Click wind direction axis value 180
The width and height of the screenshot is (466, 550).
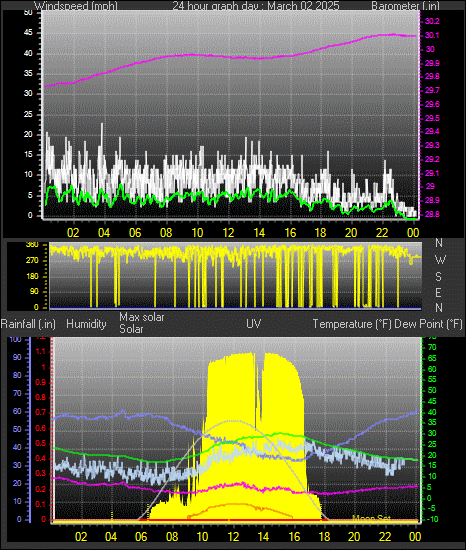point(32,276)
